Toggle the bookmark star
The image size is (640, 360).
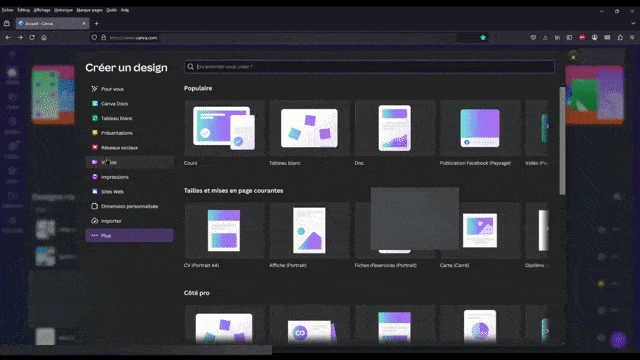pos(483,38)
